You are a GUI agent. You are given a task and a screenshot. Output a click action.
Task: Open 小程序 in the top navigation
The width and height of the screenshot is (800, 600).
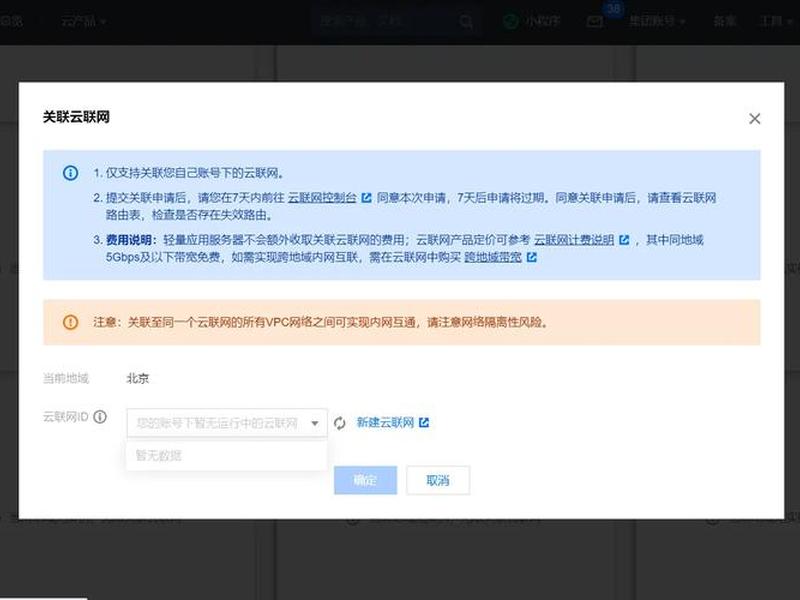coord(532,21)
